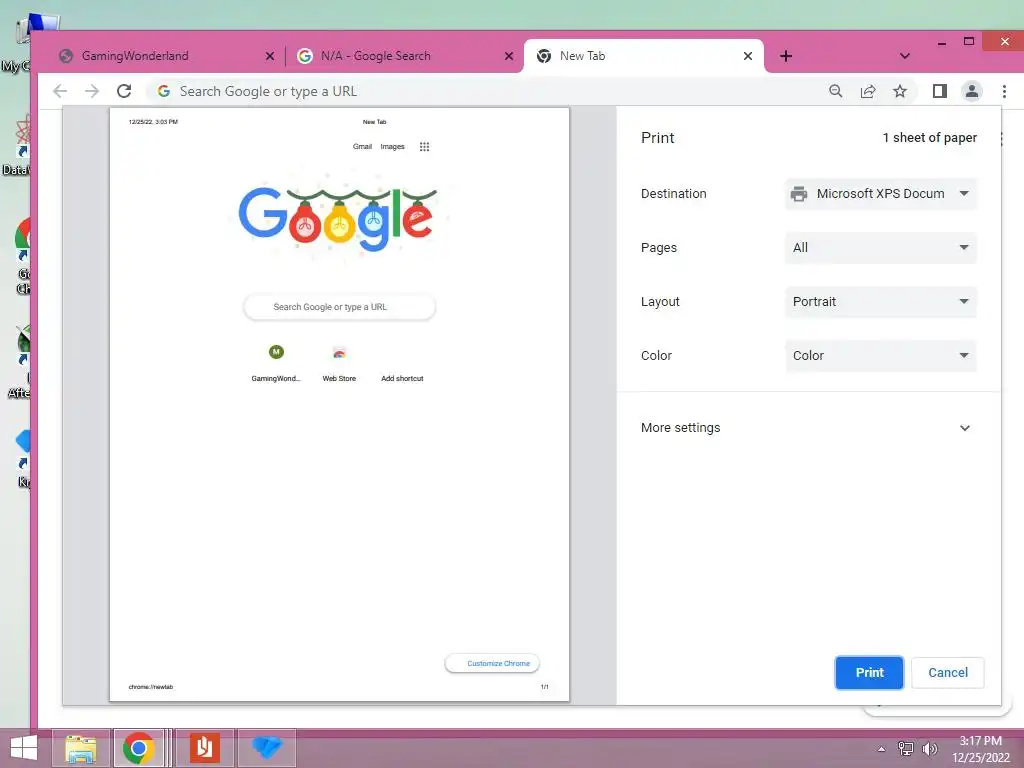Open the blue gem app in taskbar
The height and width of the screenshot is (768, 1024).
point(266,748)
